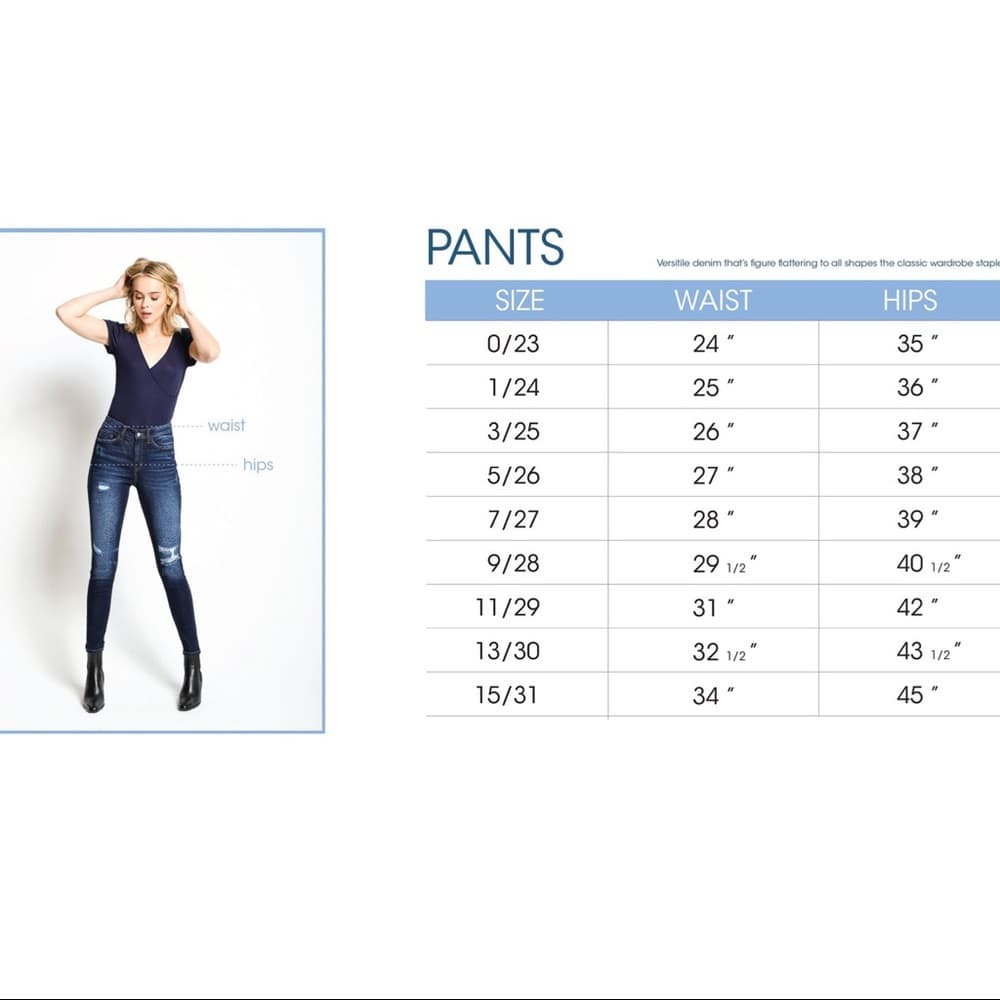The width and height of the screenshot is (1000, 1000).
Task: Click hips value 45"
Action: coord(918,695)
